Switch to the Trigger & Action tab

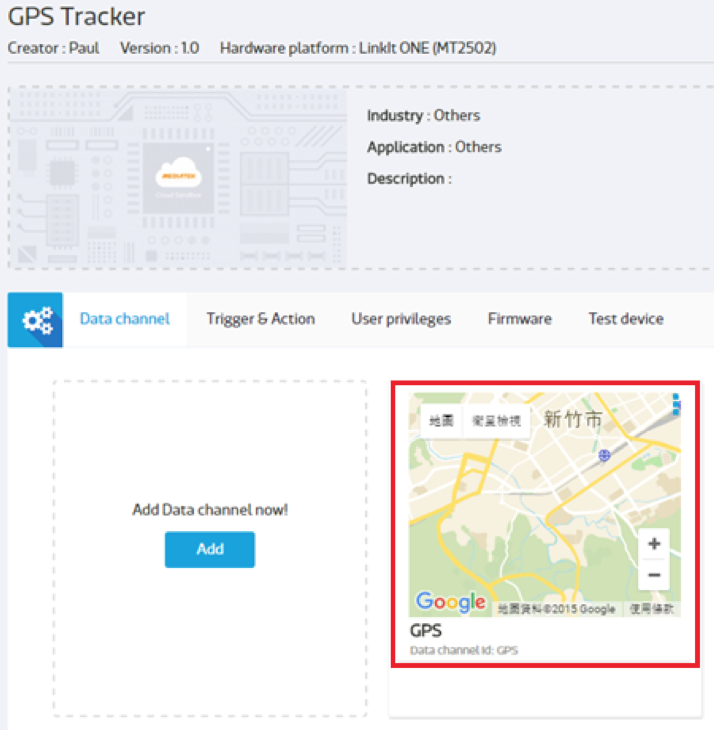[261, 319]
